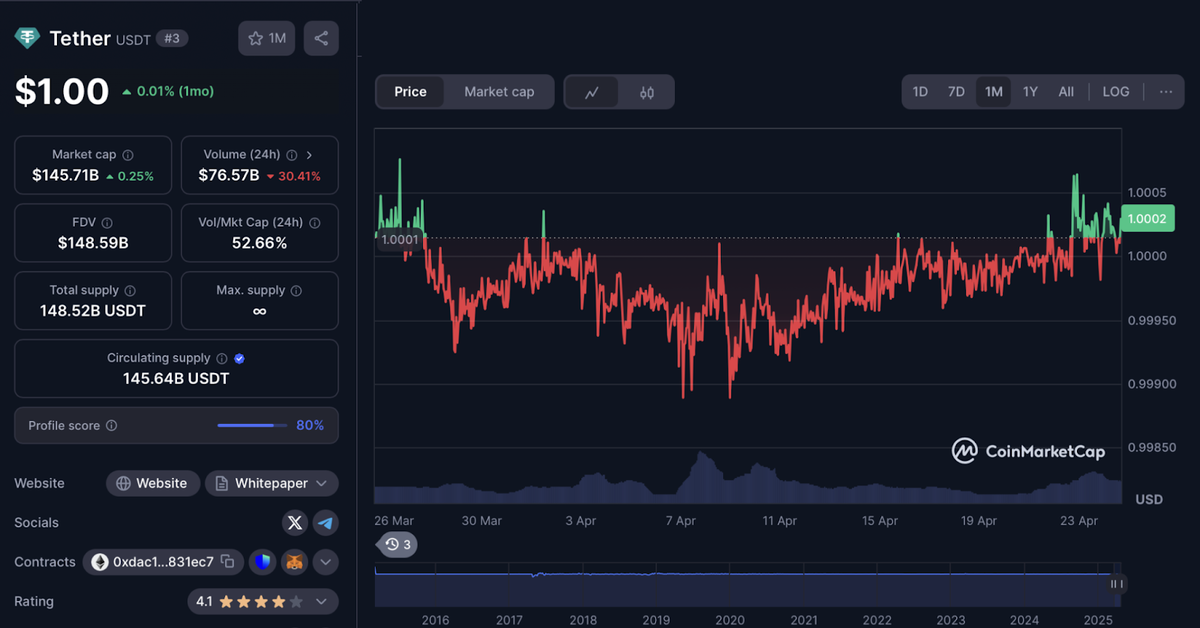Select the line chart icon
1200x628 pixels.
592,91
